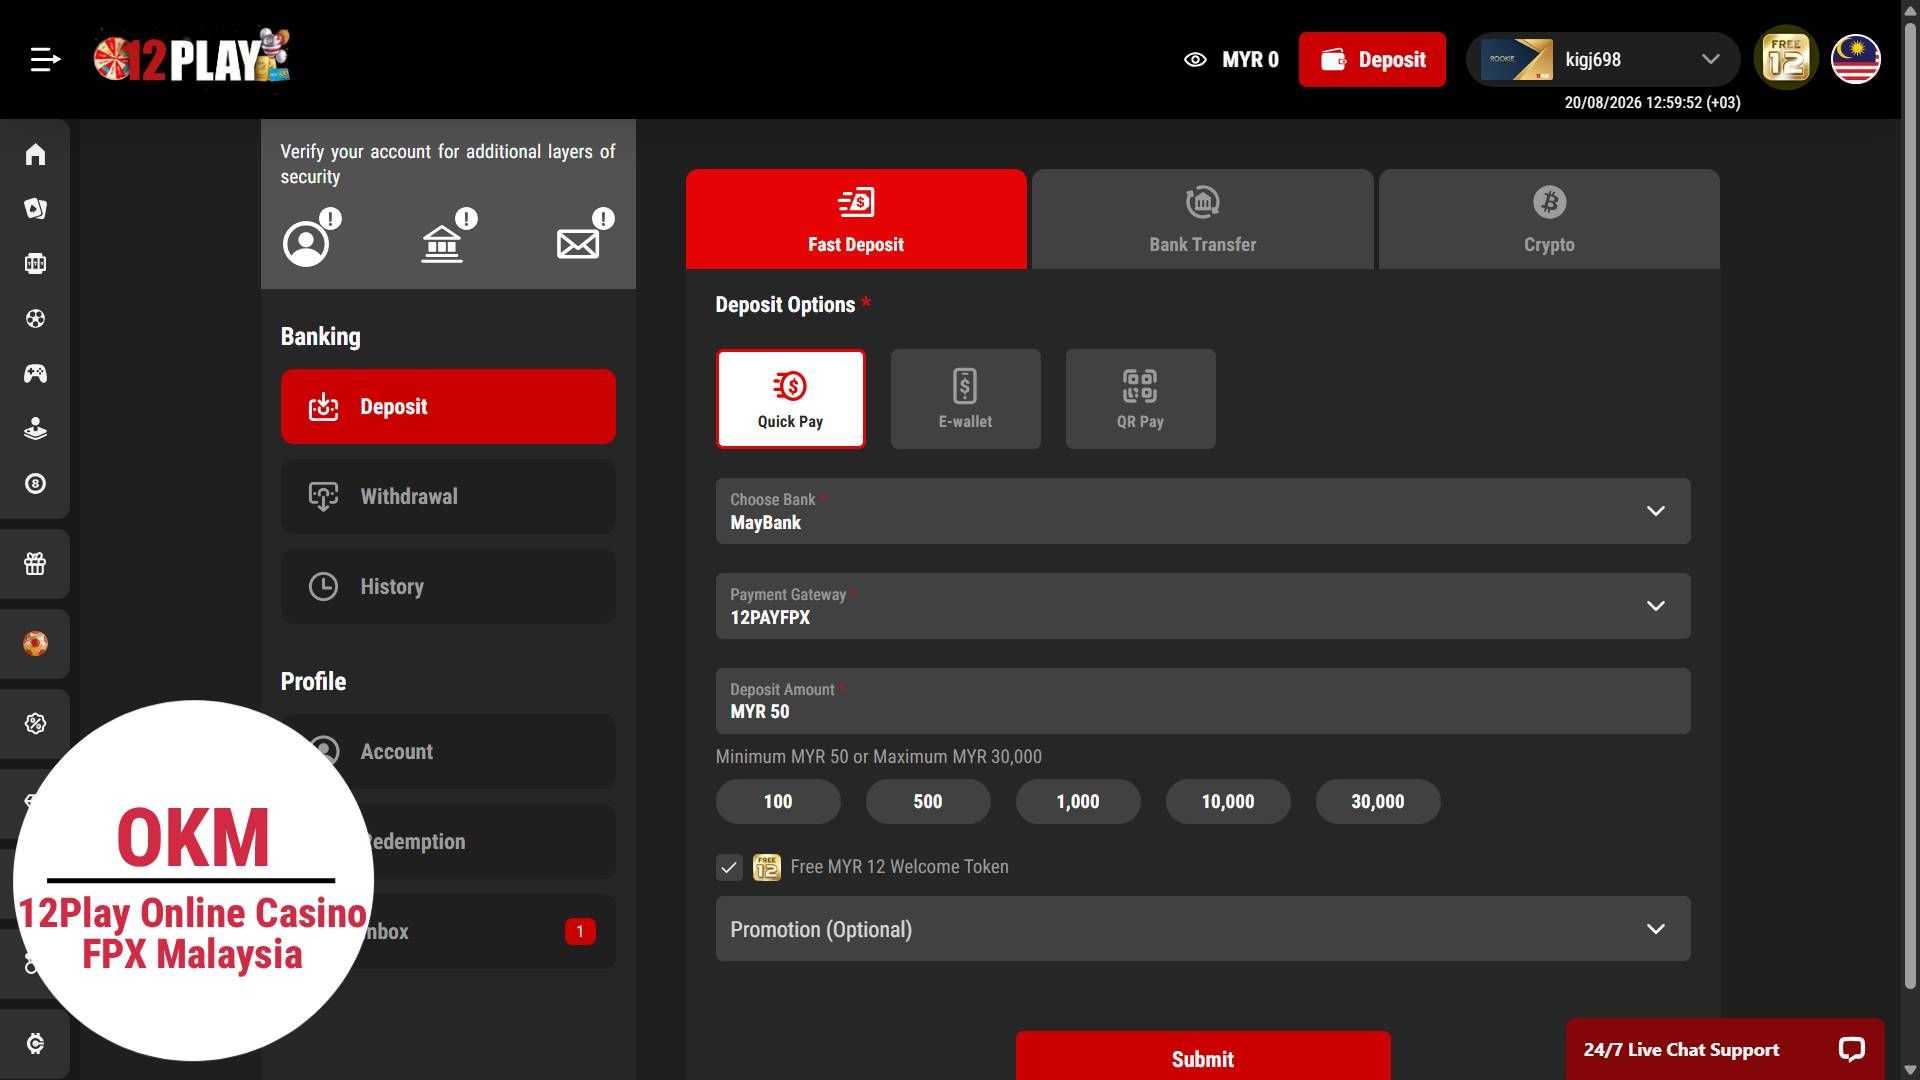This screenshot has height=1080, width=1920.
Task: Open History in Banking menu
Action: point(448,586)
